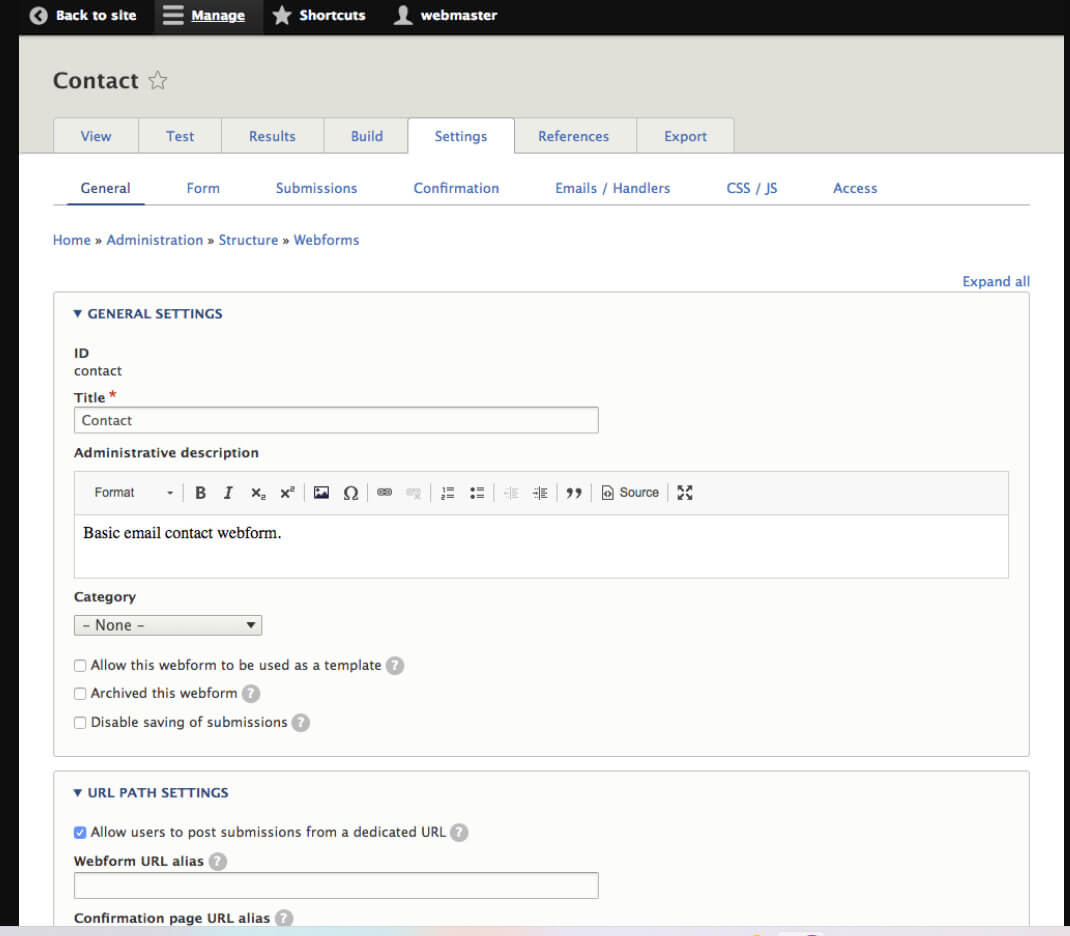Check the 'Archived this webform' checkbox
1070x936 pixels.
pyautogui.click(x=80, y=693)
